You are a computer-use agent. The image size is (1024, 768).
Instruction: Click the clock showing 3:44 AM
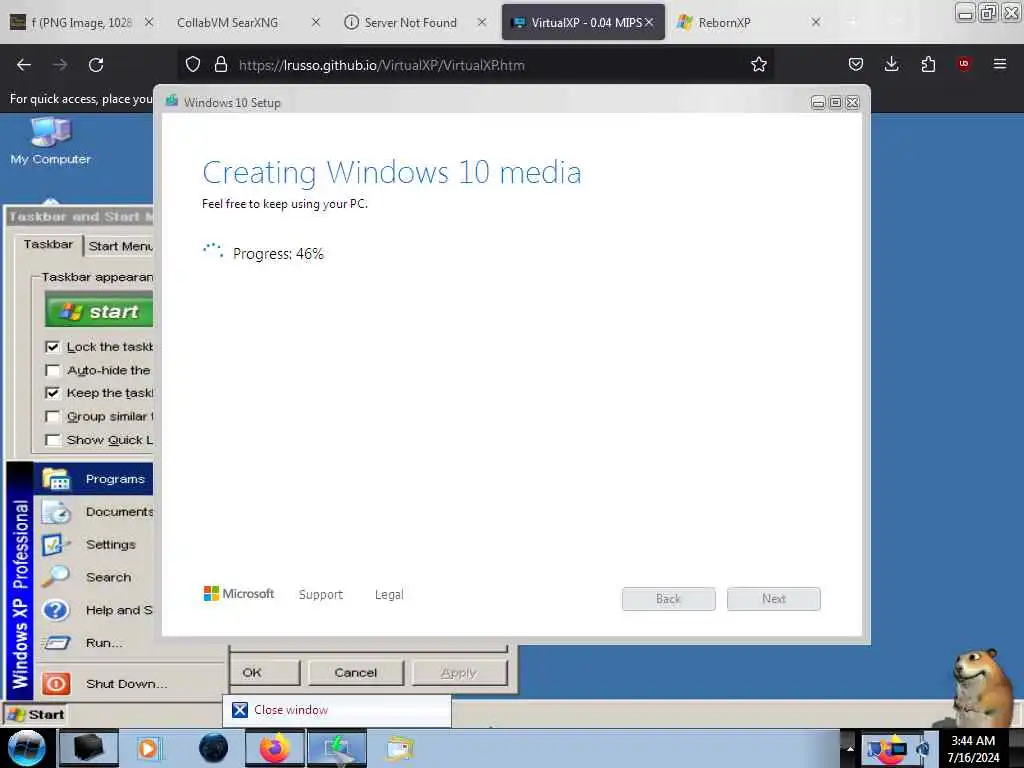click(x=972, y=741)
